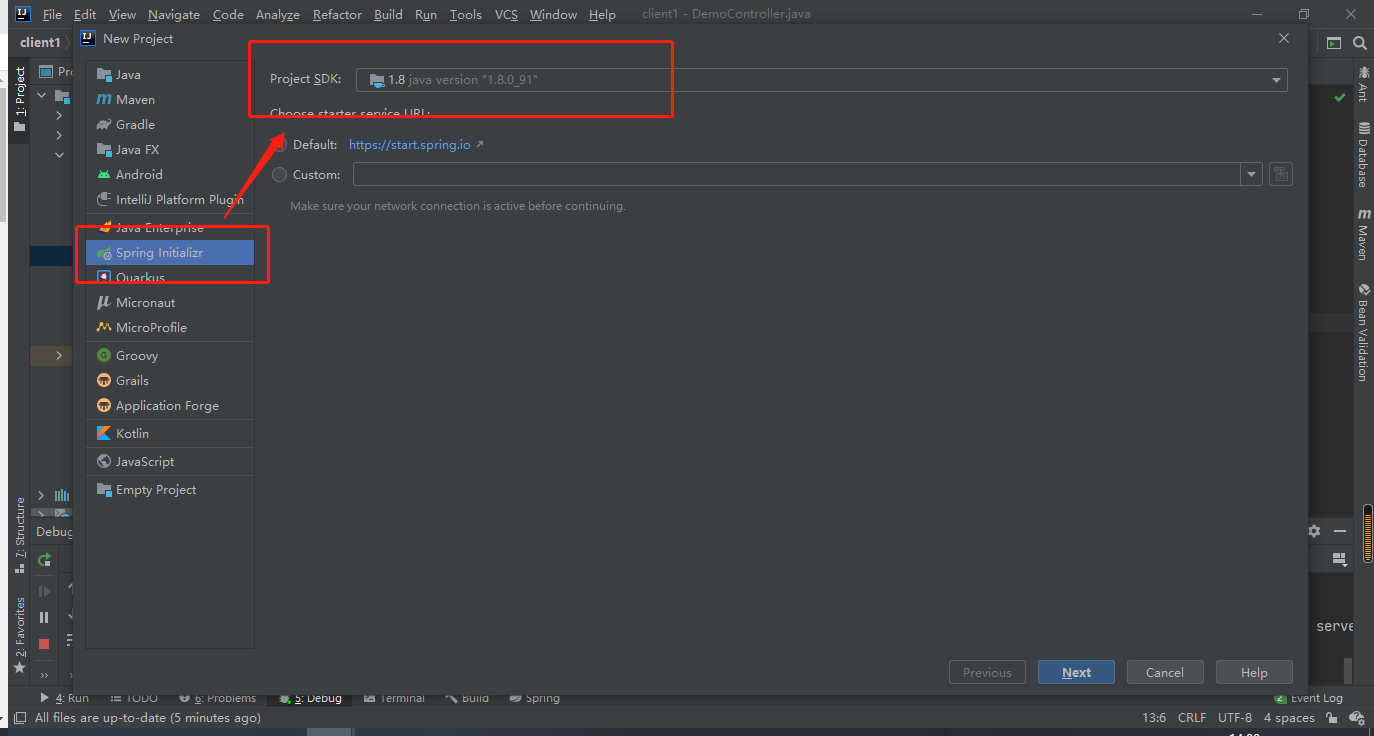Click the Next button
The height and width of the screenshot is (736, 1374).
(x=1076, y=672)
